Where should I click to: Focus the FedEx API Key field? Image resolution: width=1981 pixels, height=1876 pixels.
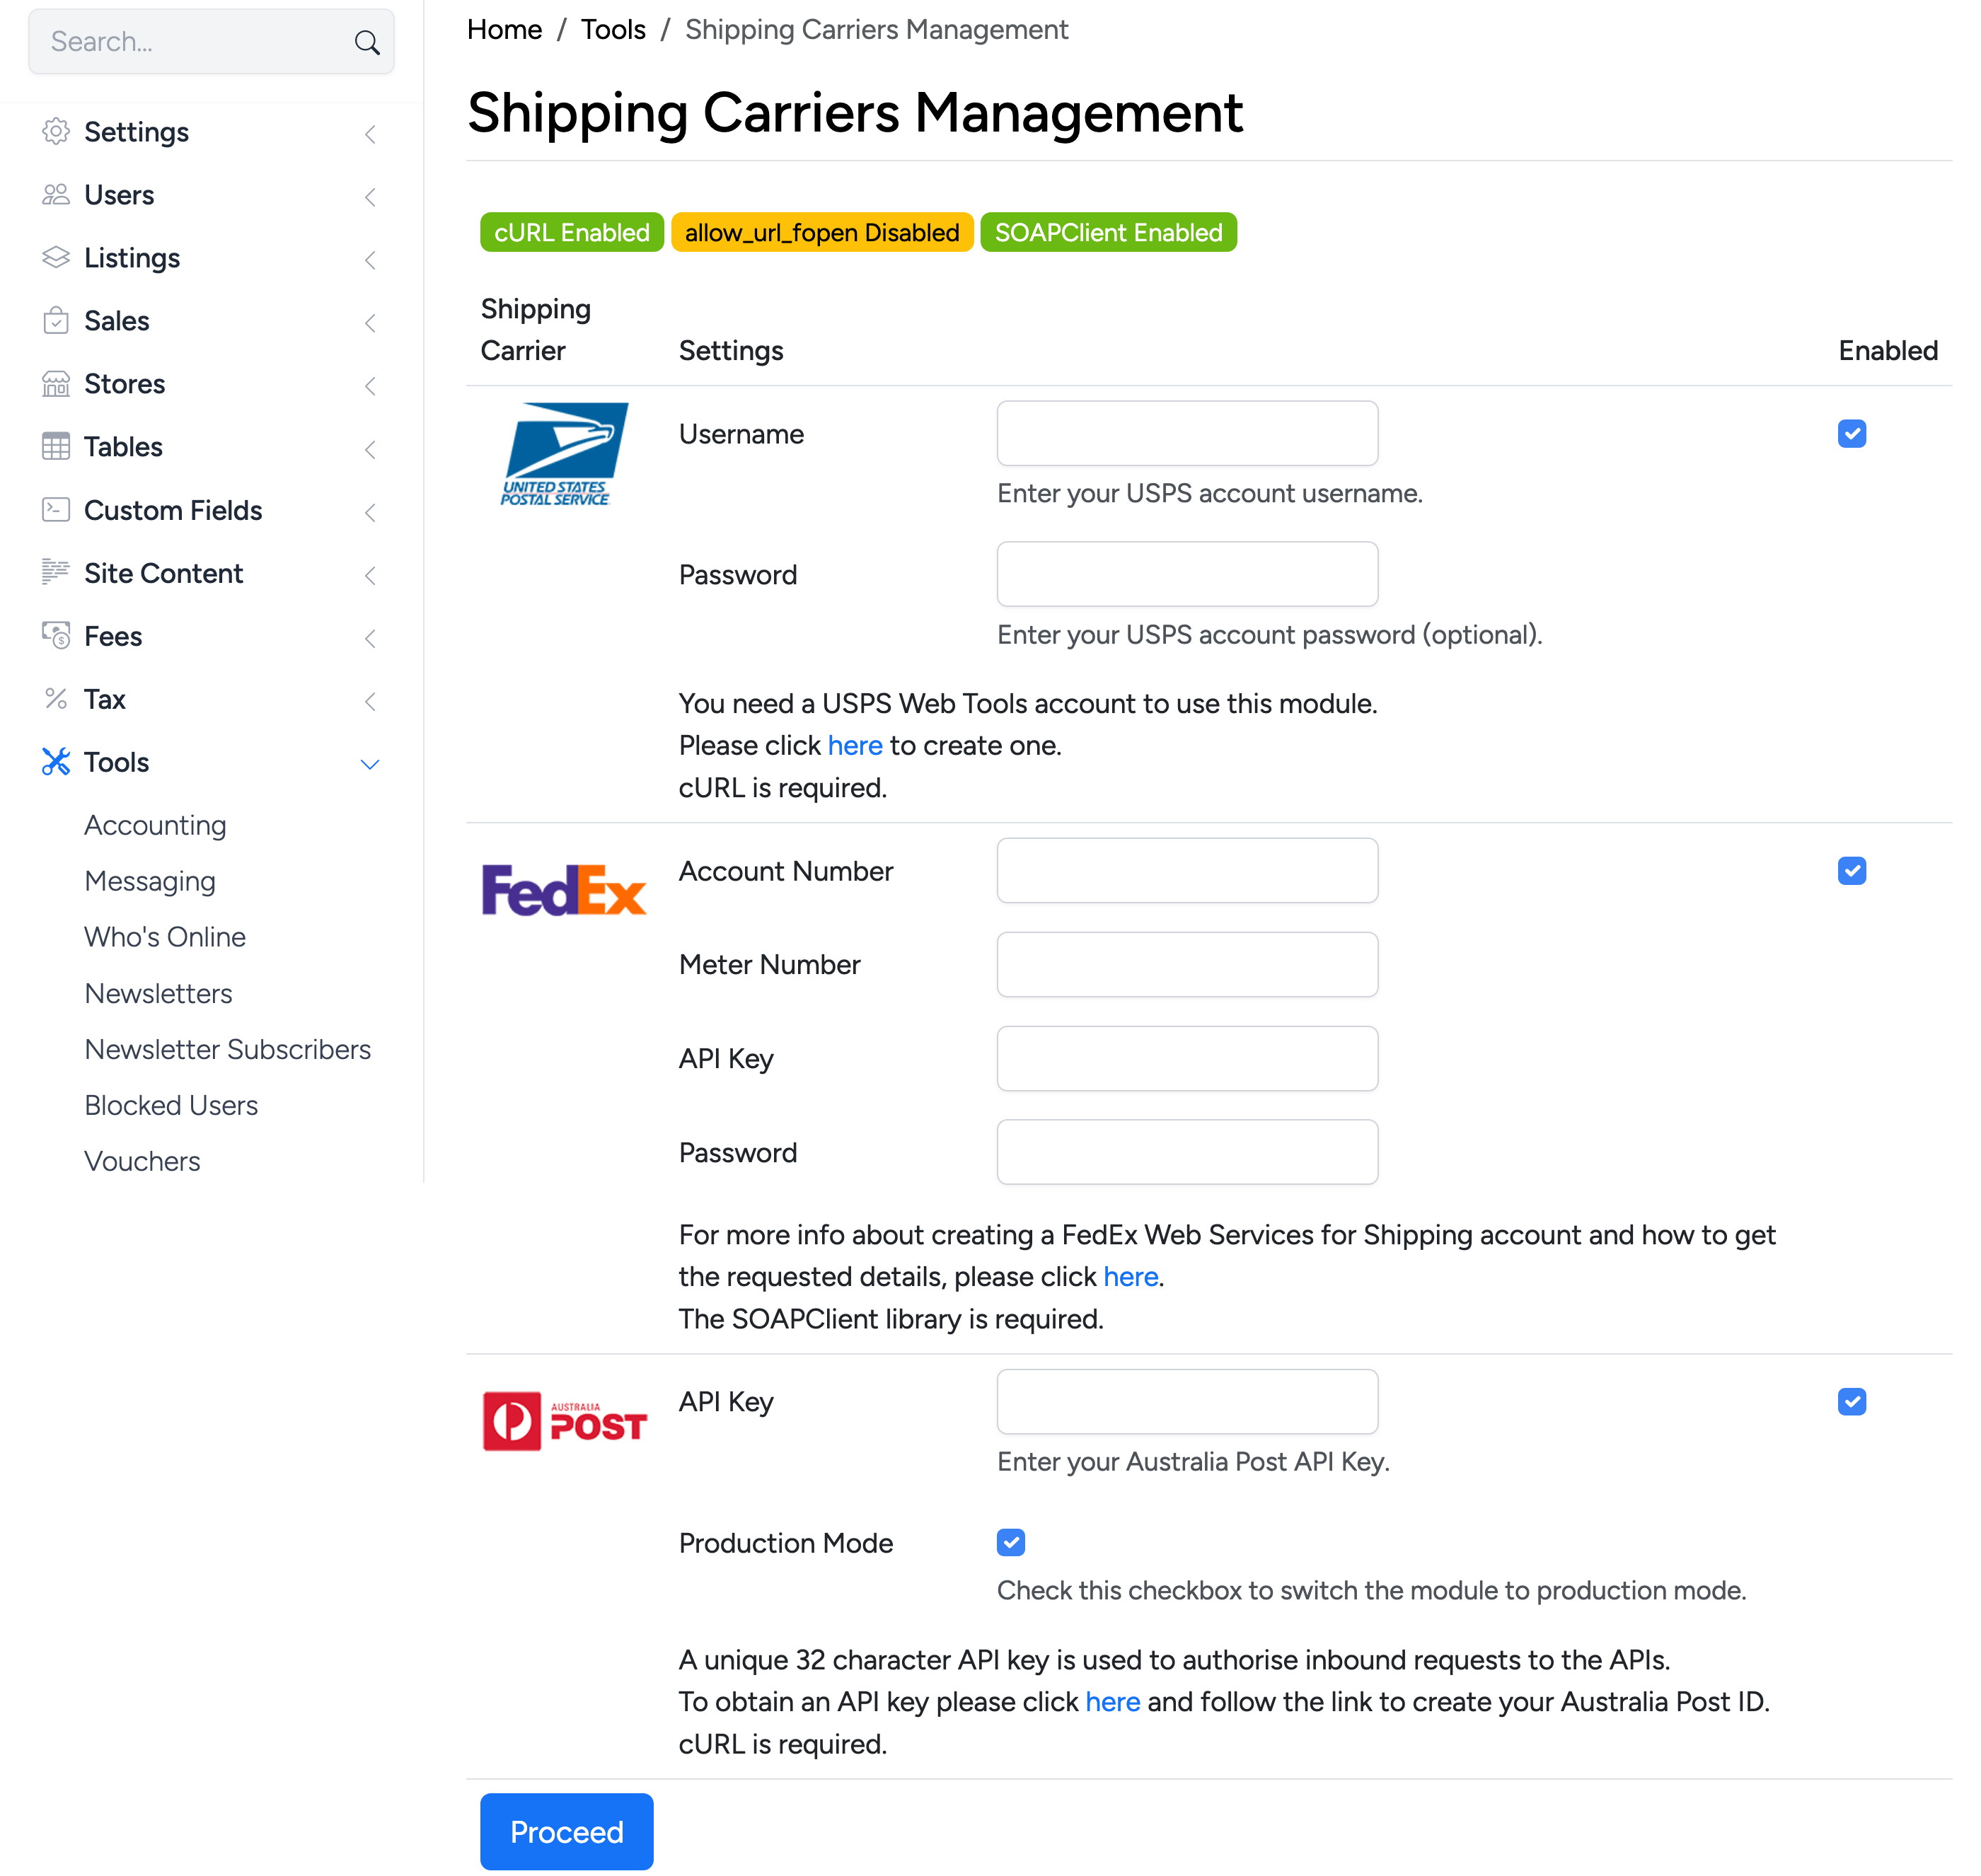click(1187, 1058)
